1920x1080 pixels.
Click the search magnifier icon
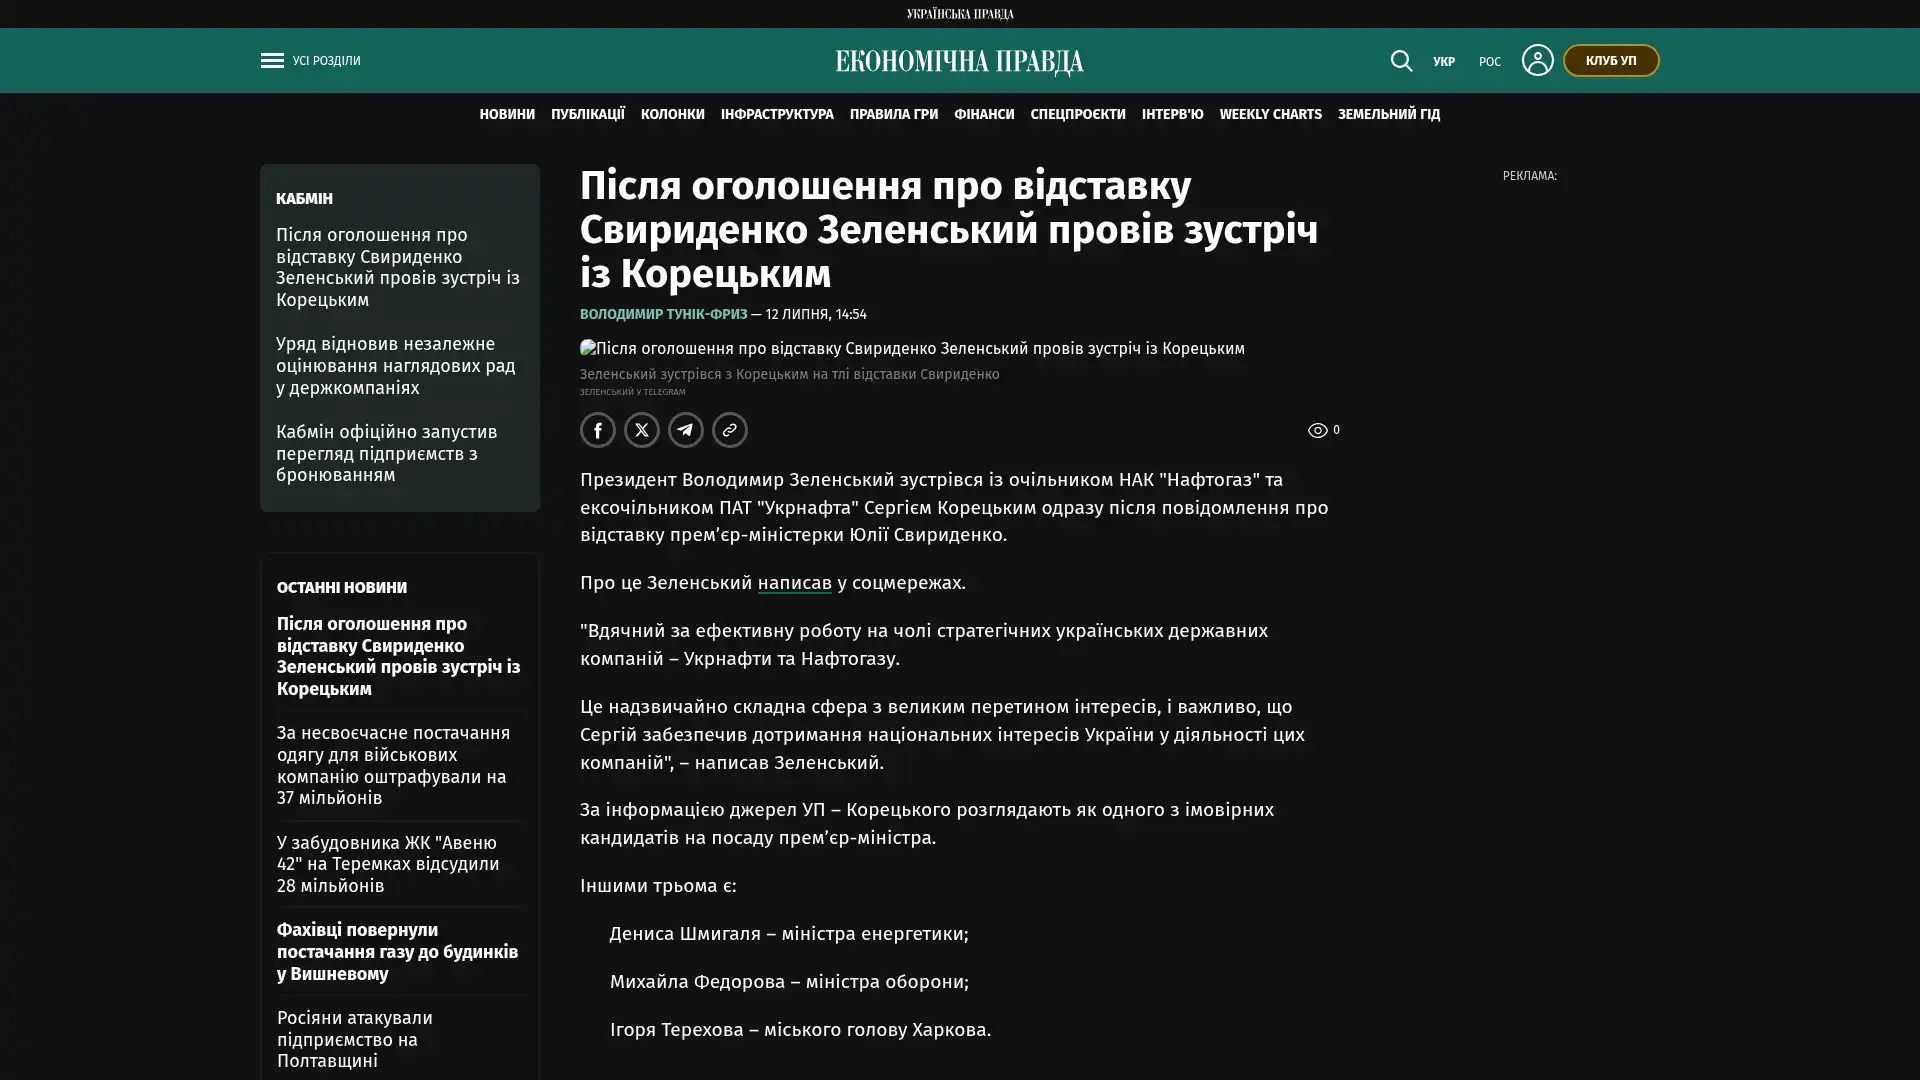(x=1401, y=61)
